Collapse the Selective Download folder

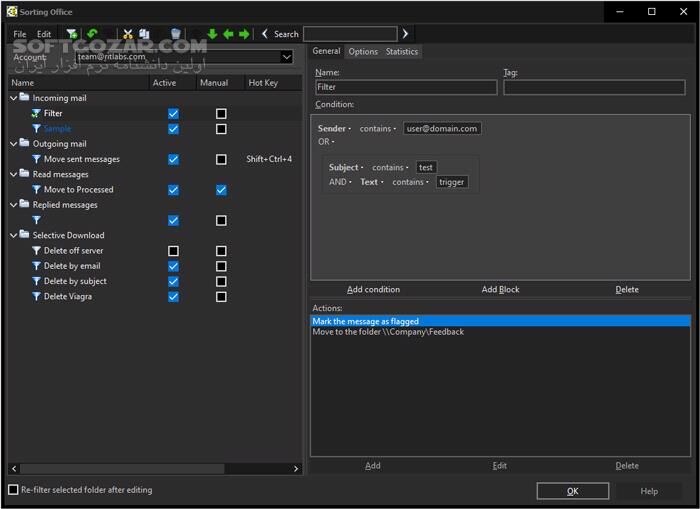tap(14, 235)
